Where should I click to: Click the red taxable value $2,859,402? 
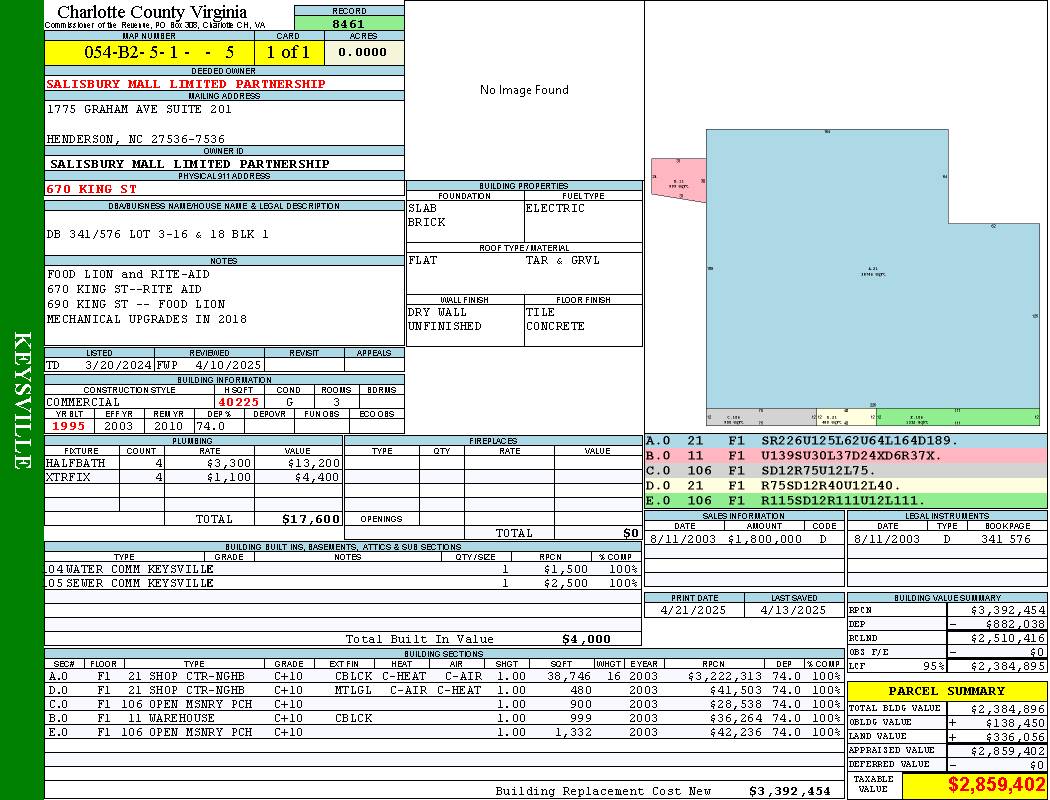[x=996, y=784]
